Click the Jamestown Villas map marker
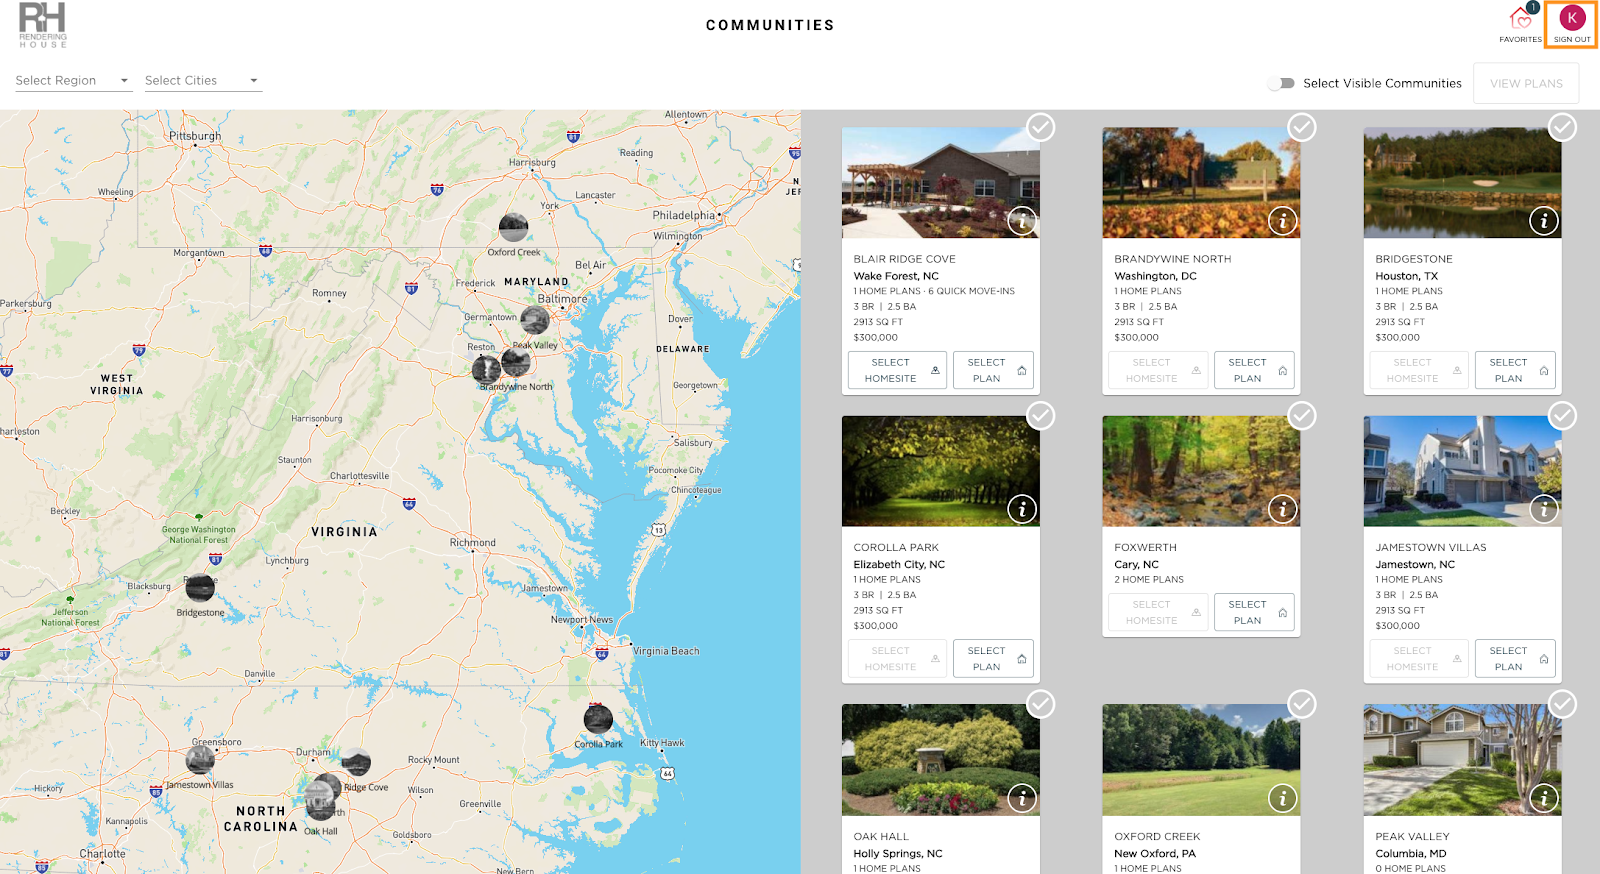The height and width of the screenshot is (874, 1600). click(x=200, y=760)
